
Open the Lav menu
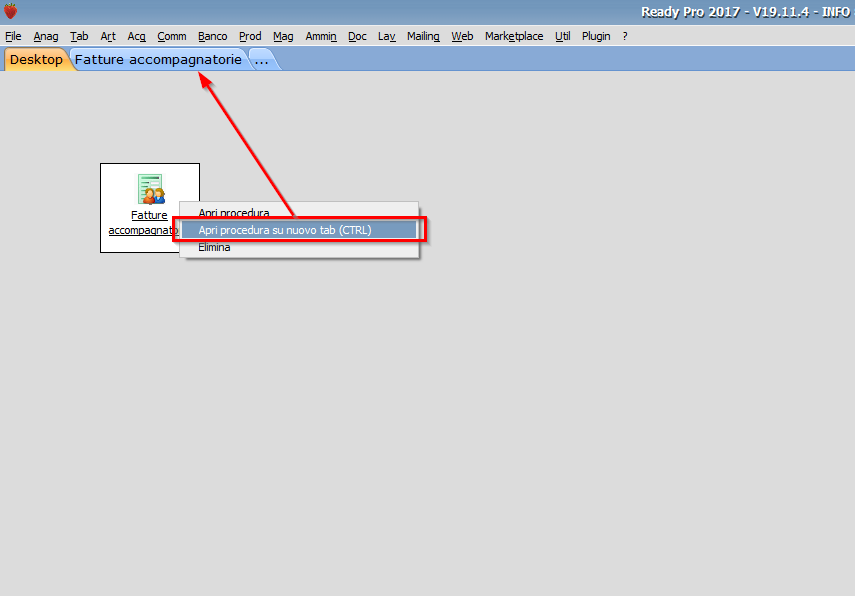pos(387,36)
